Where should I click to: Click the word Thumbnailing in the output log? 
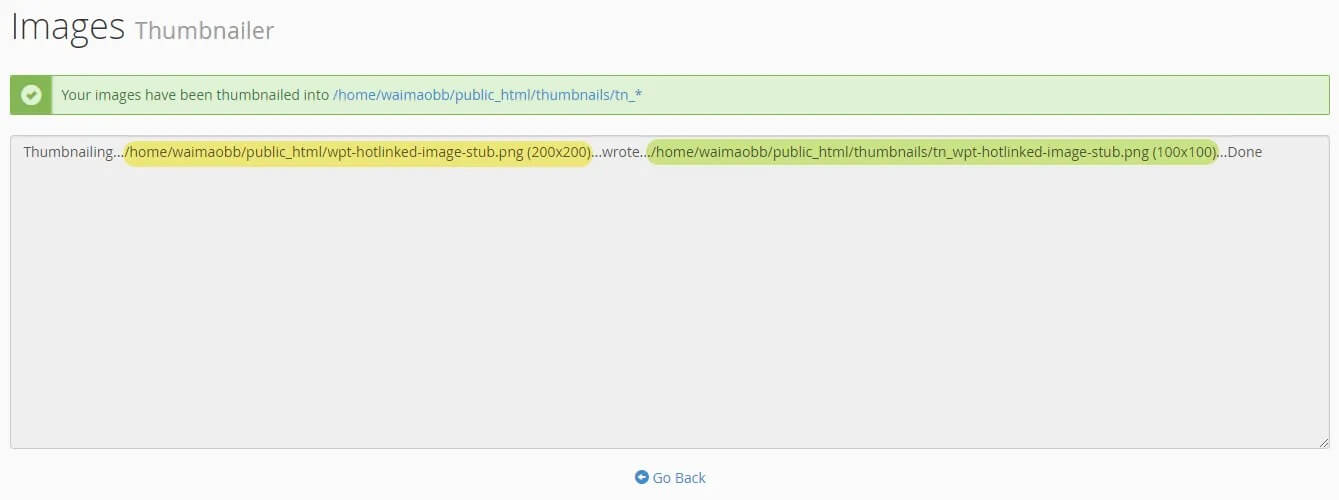click(68, 152)
